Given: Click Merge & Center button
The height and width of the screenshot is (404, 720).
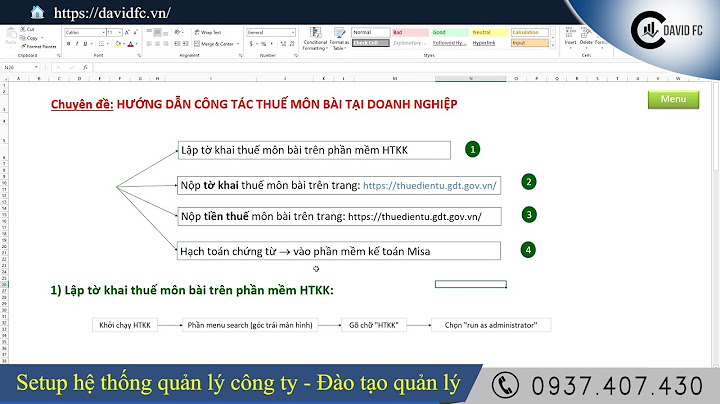Looking at the screenshot, I should tap(214, 44).
